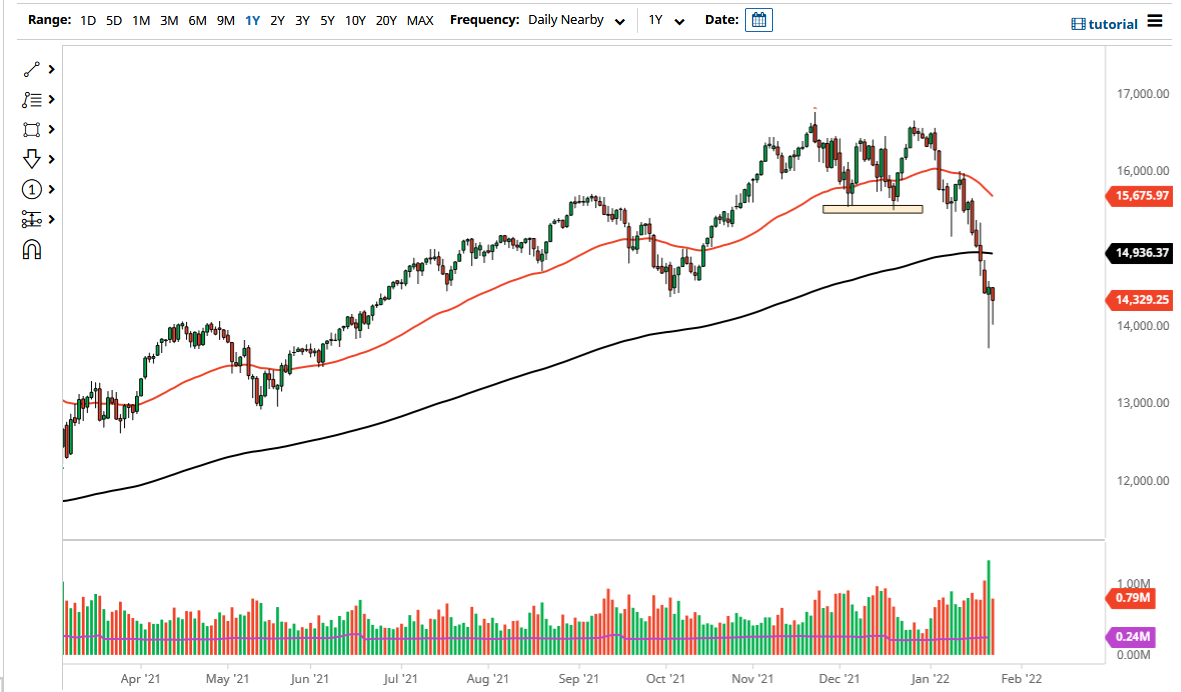
Task: Select the trendline drawing tool
Action: [x=31, y=69]
